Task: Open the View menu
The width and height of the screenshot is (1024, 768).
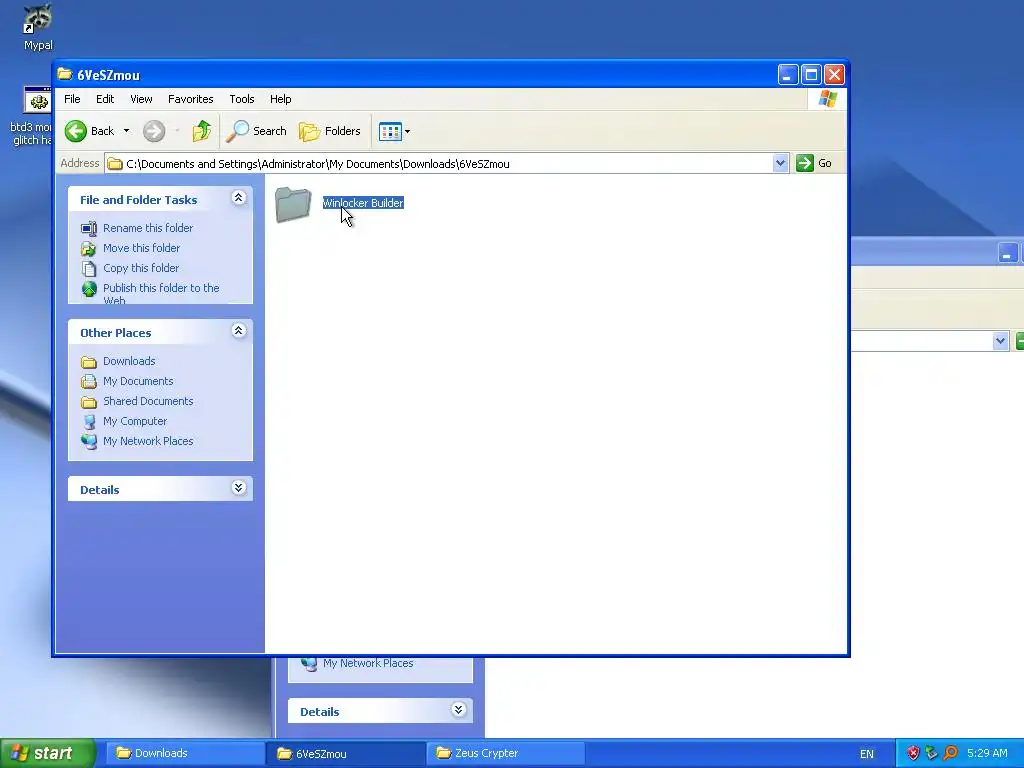Action: [x=141, y=99]
